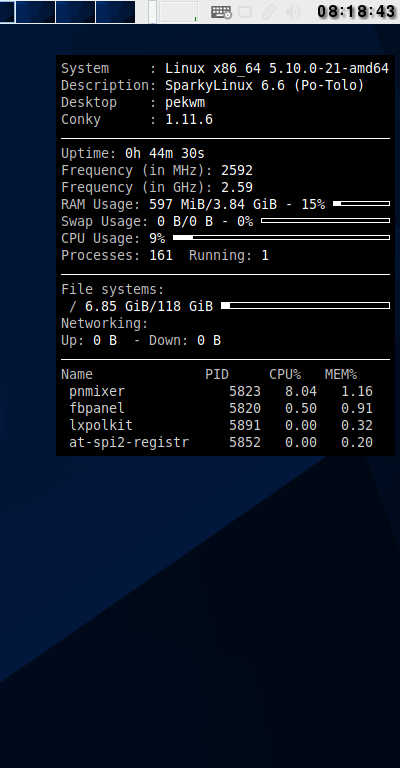Click the display monitor tray icon
The image size is (400, 768).
(x=245, y=12)
